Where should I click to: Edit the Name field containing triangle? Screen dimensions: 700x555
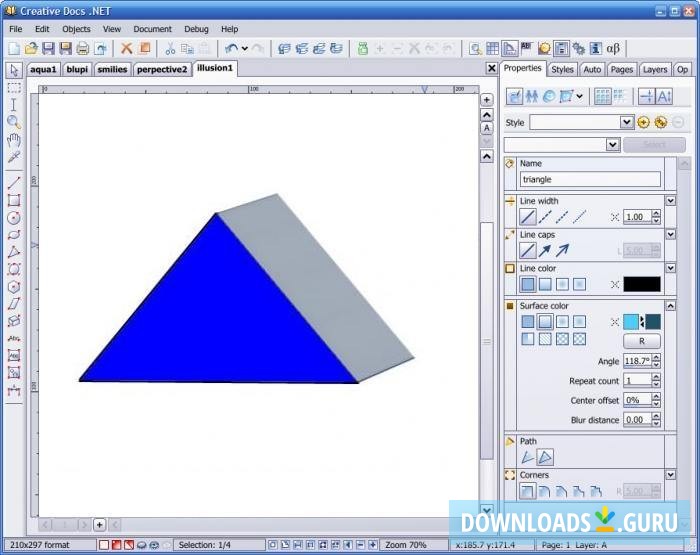coord(590,179)
